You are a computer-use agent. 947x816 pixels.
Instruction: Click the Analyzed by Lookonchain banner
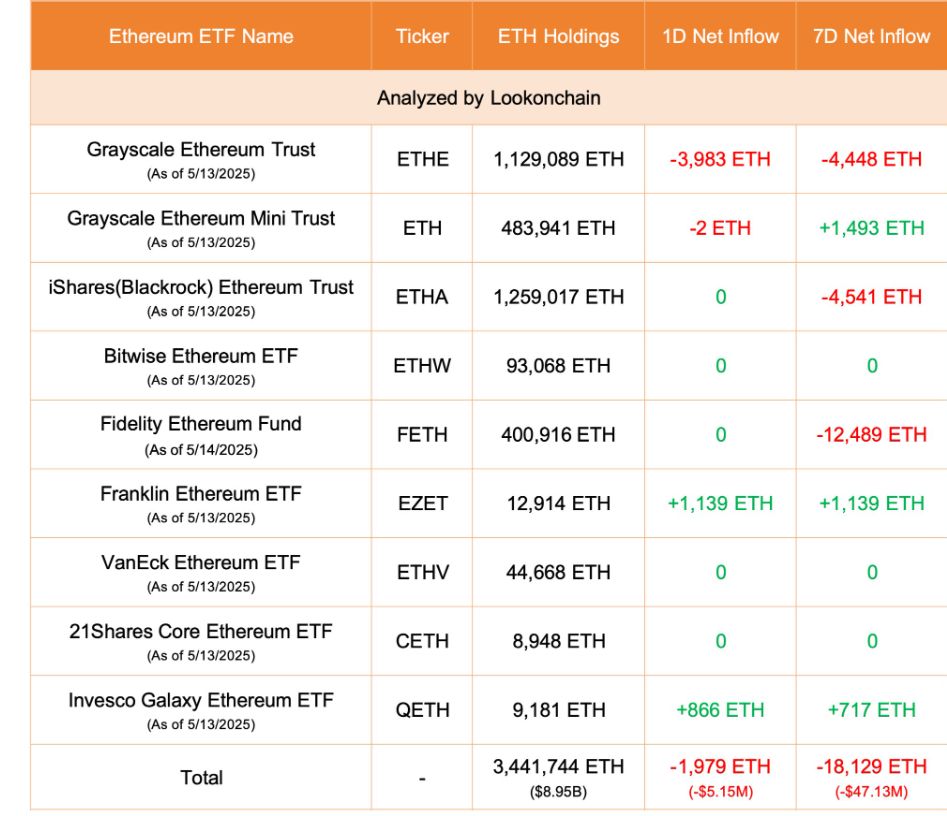(488, 98)
